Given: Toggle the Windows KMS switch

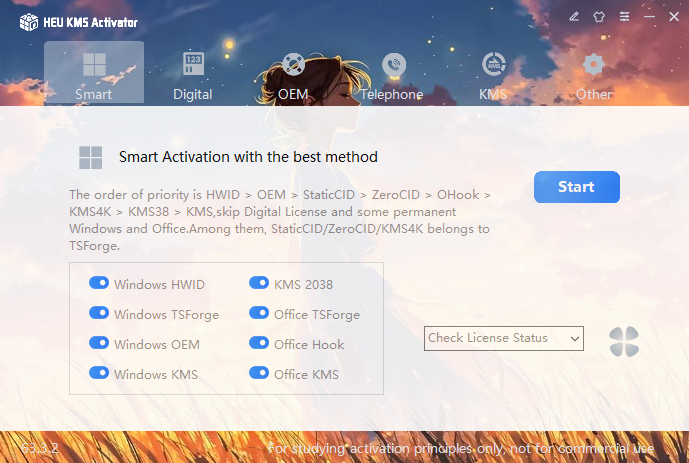Looking at the screenshot, I should (x=99, y=373).
